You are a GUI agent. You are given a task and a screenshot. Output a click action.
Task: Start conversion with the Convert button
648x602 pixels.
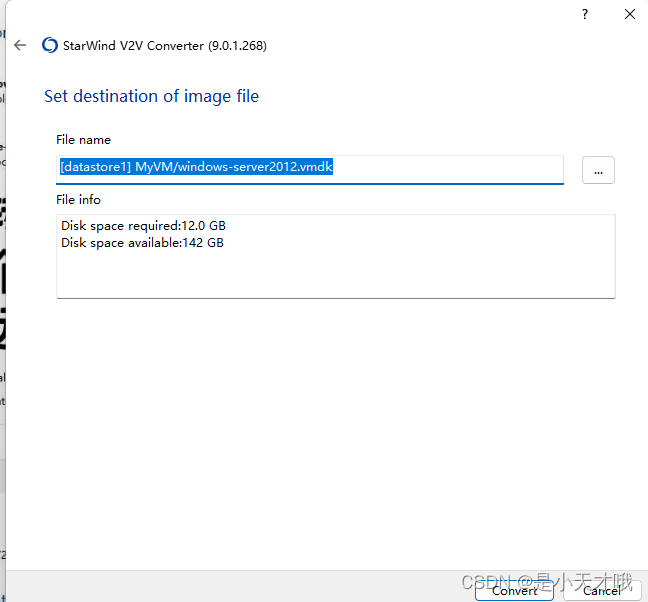[514, 591]
